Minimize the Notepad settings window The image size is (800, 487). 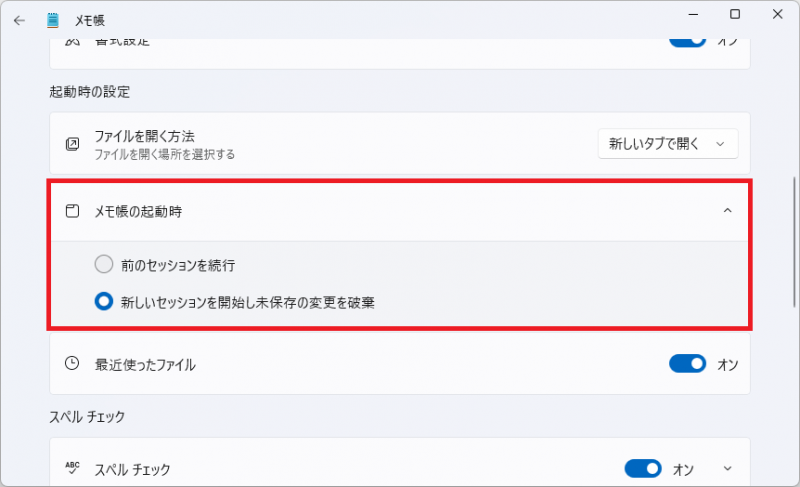point(691,14)
